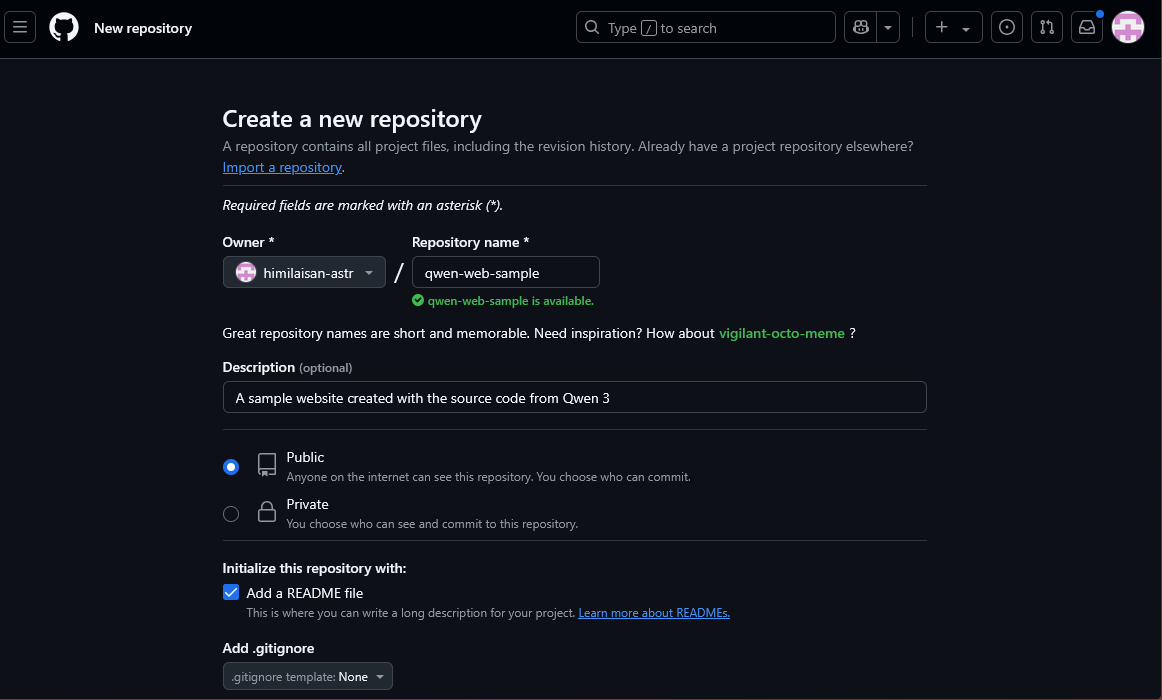Click the search magnifier icon
Viewport: 1162px width, 700px height.
tap(591, 27)
